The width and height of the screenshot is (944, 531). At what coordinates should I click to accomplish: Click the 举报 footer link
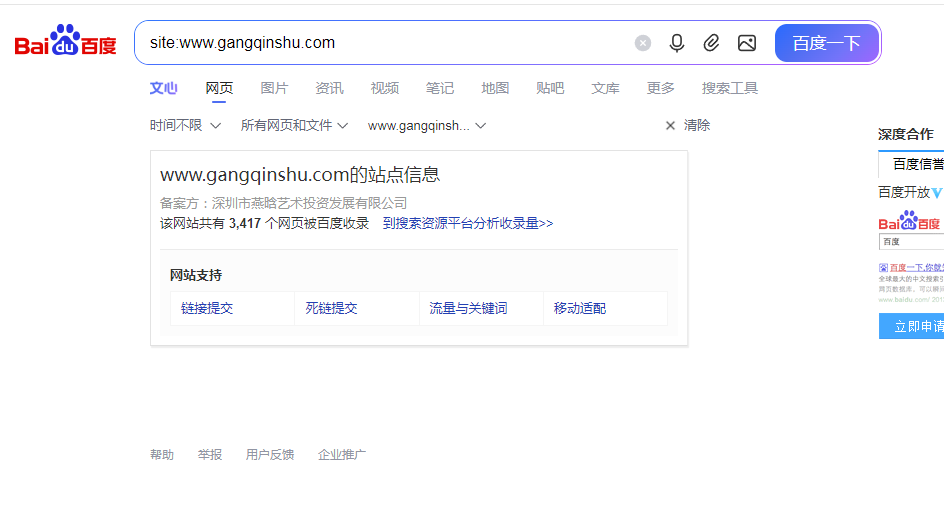point(210,455)
